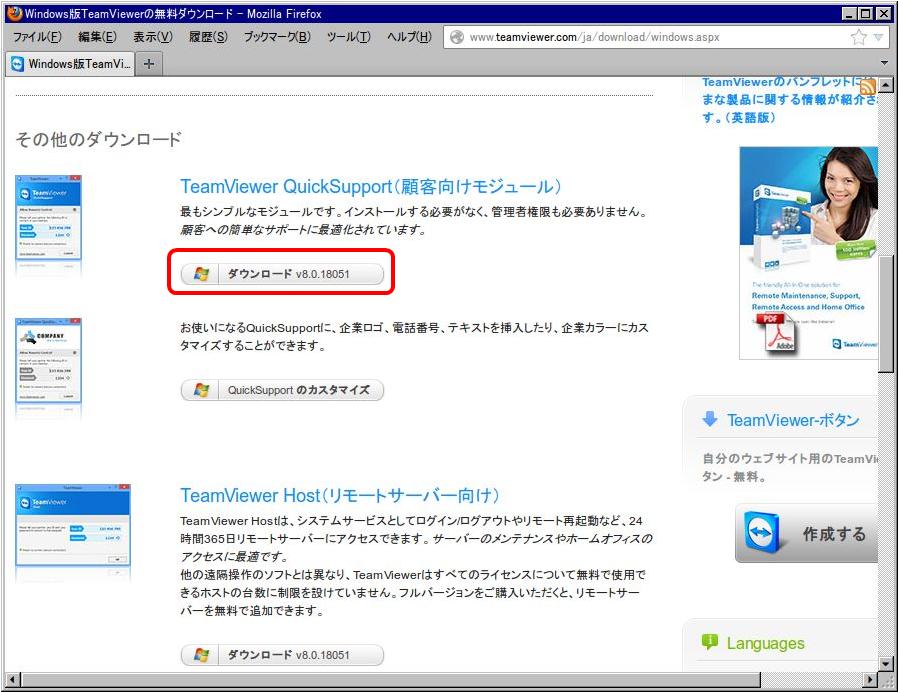The height and width of the screenshot is (693, 899).
Task: Click the horizontal scrollbar thumb
Action: 391,680
